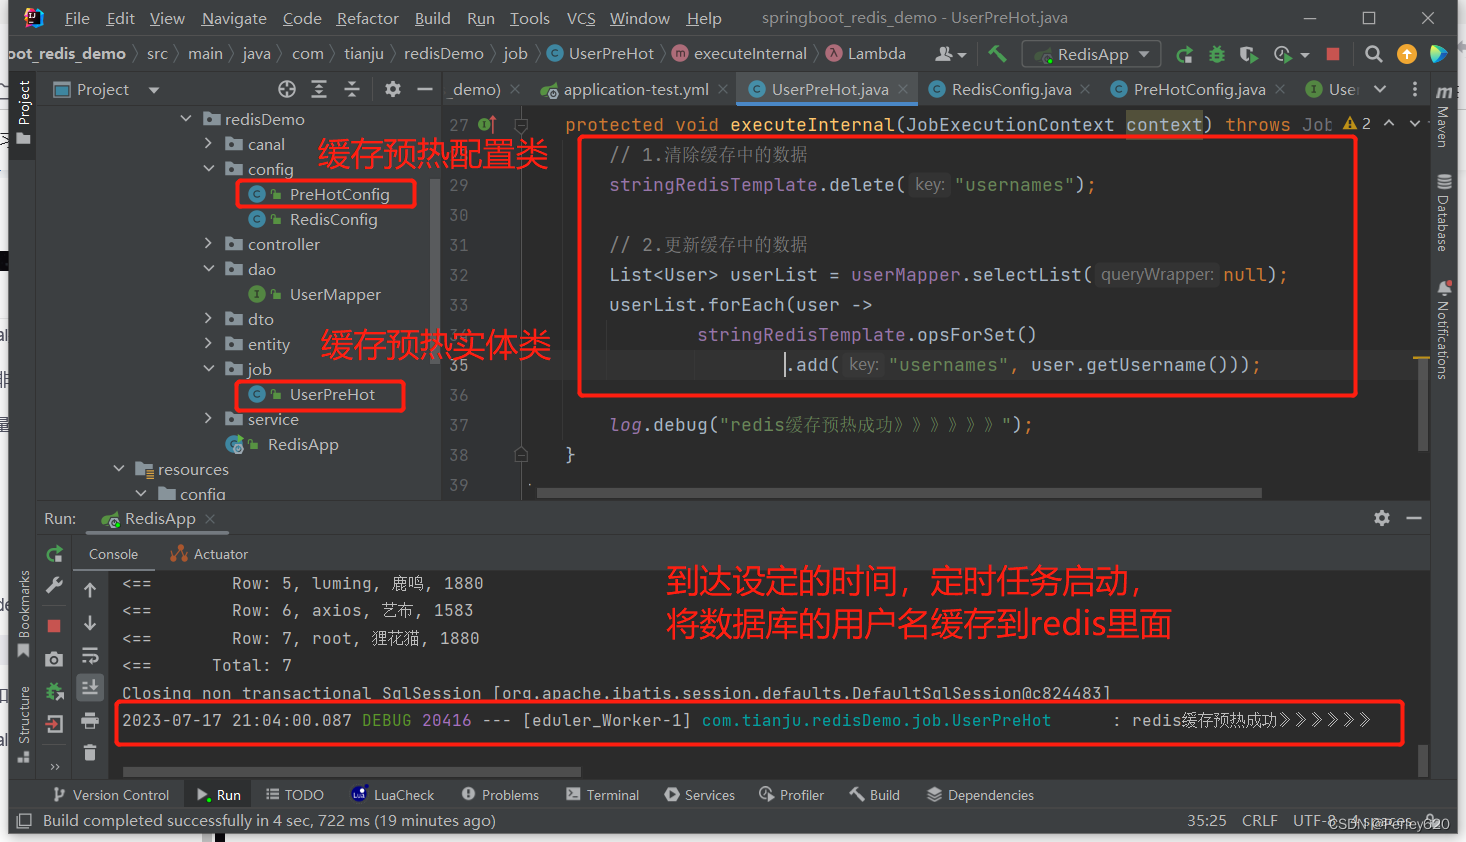Open the LuaCheck tool window
1466x842 pixels.
point(392,795)
